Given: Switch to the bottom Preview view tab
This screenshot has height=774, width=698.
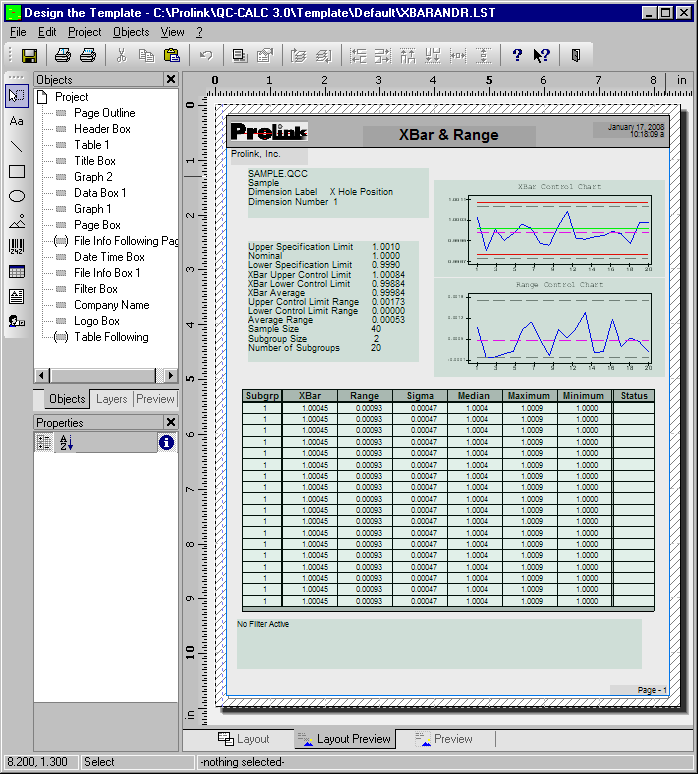Looking at the screenshot, I should (444, 739).
